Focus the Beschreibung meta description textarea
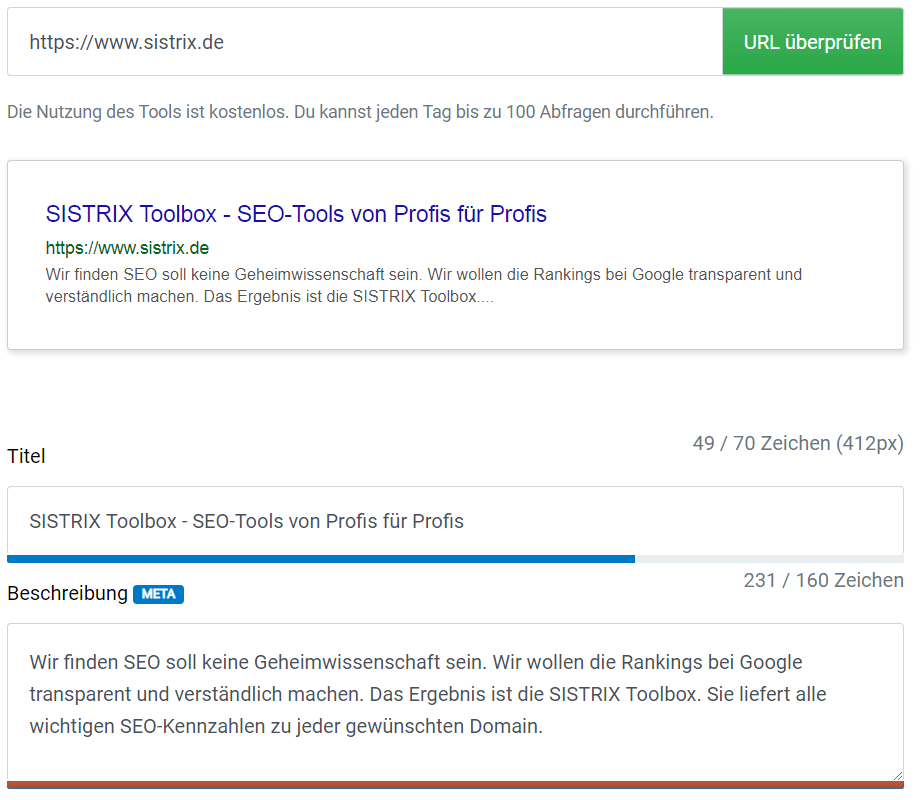Image resolution: width=920 pixels, height=800 pixels. (455, 702)
